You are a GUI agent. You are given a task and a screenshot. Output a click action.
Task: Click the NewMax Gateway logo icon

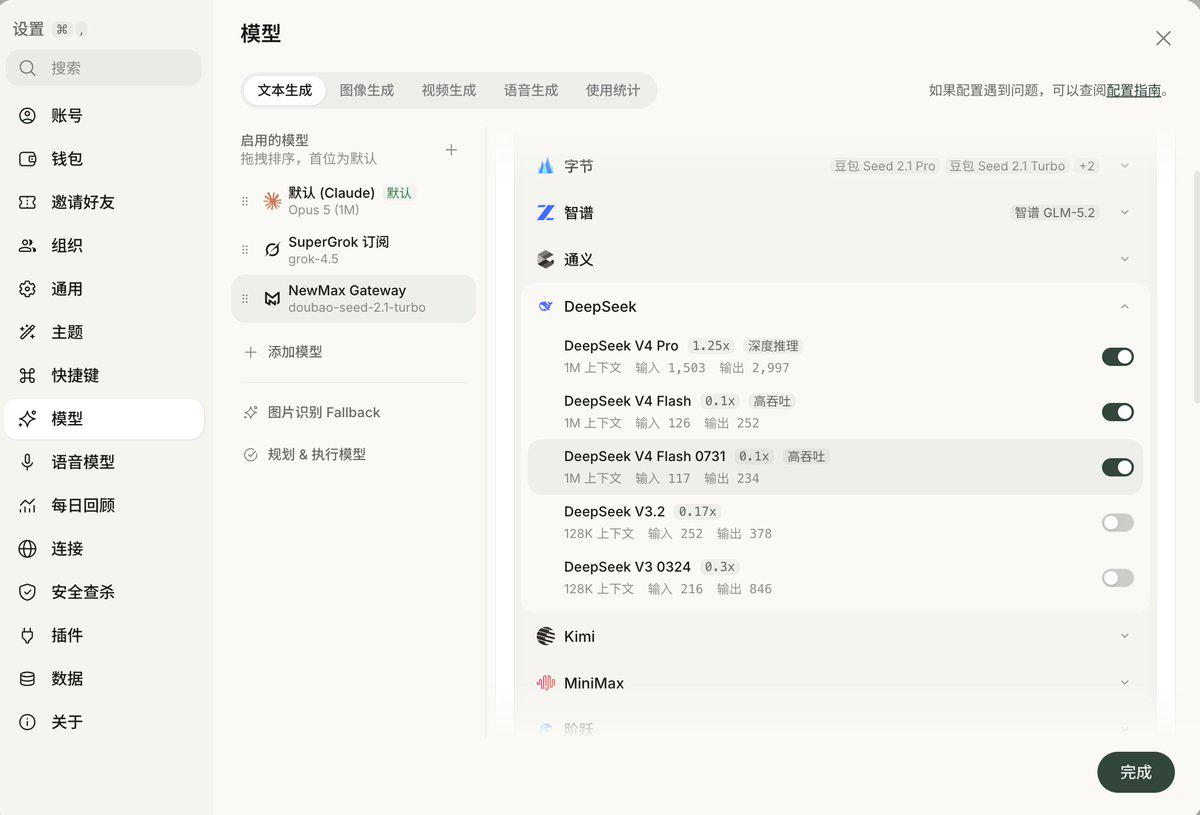[272, 299]
